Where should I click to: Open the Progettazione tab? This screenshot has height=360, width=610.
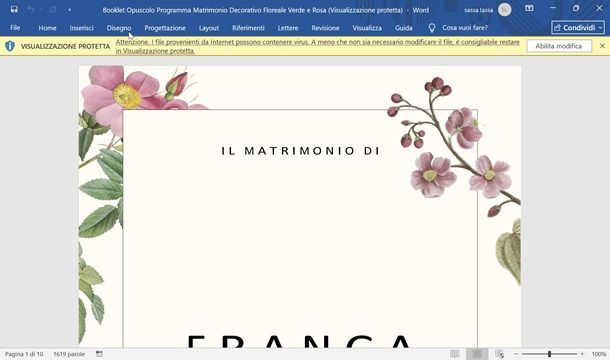tap(165, 28)
